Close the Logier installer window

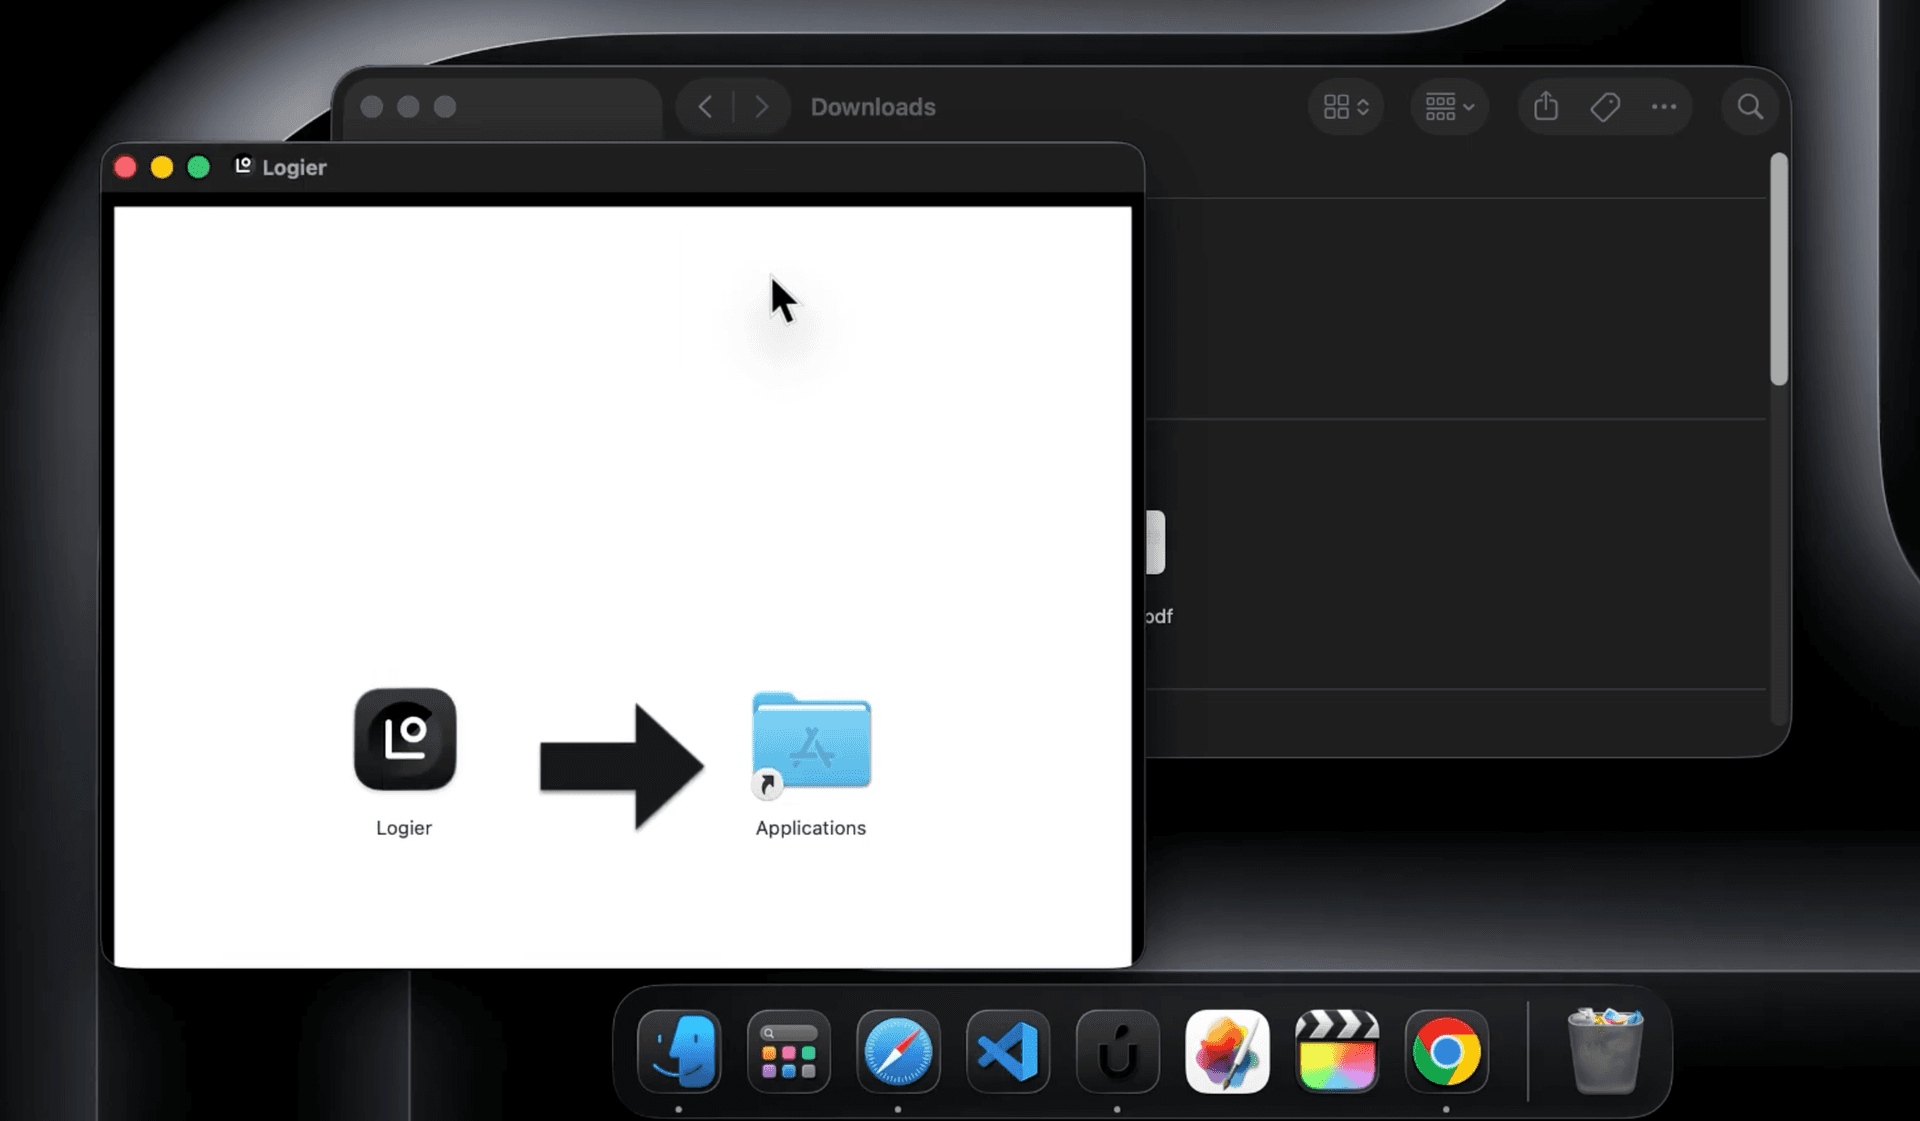125,167
